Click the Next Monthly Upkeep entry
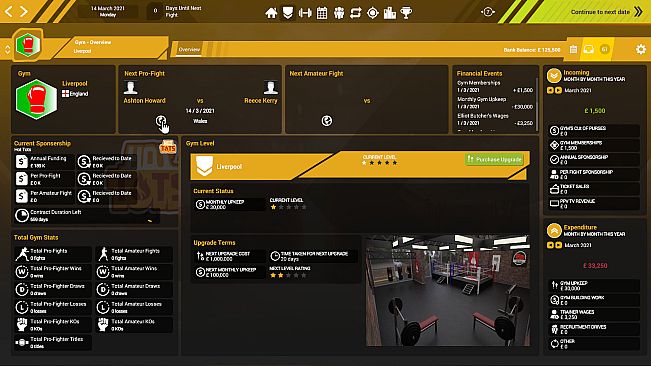The width and height of the screenshot is (651, 366). point(229,272)
